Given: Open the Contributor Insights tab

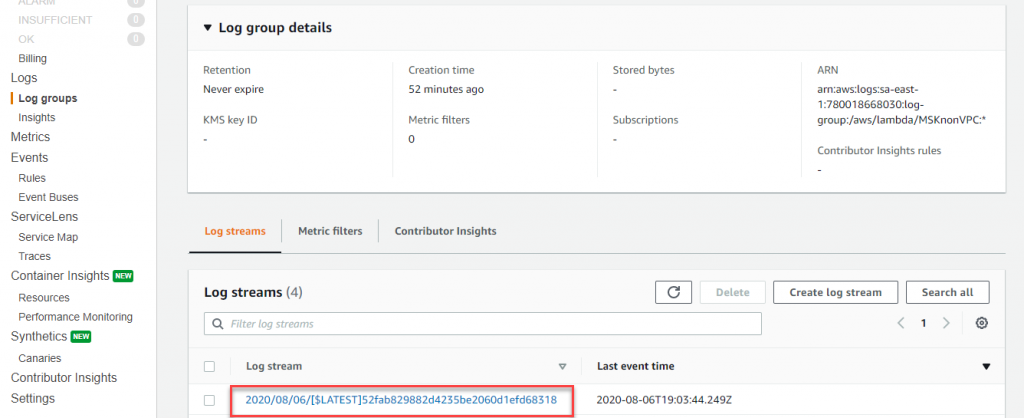Looking at the screenshot, I should 445,231.
